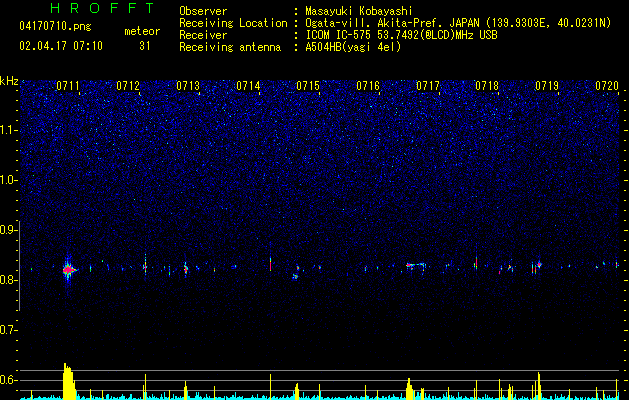Viewport: 629px width, 400px height.
Task: Click the A504HB(yagi 4el) antenna text
Action: coord(353,47)
